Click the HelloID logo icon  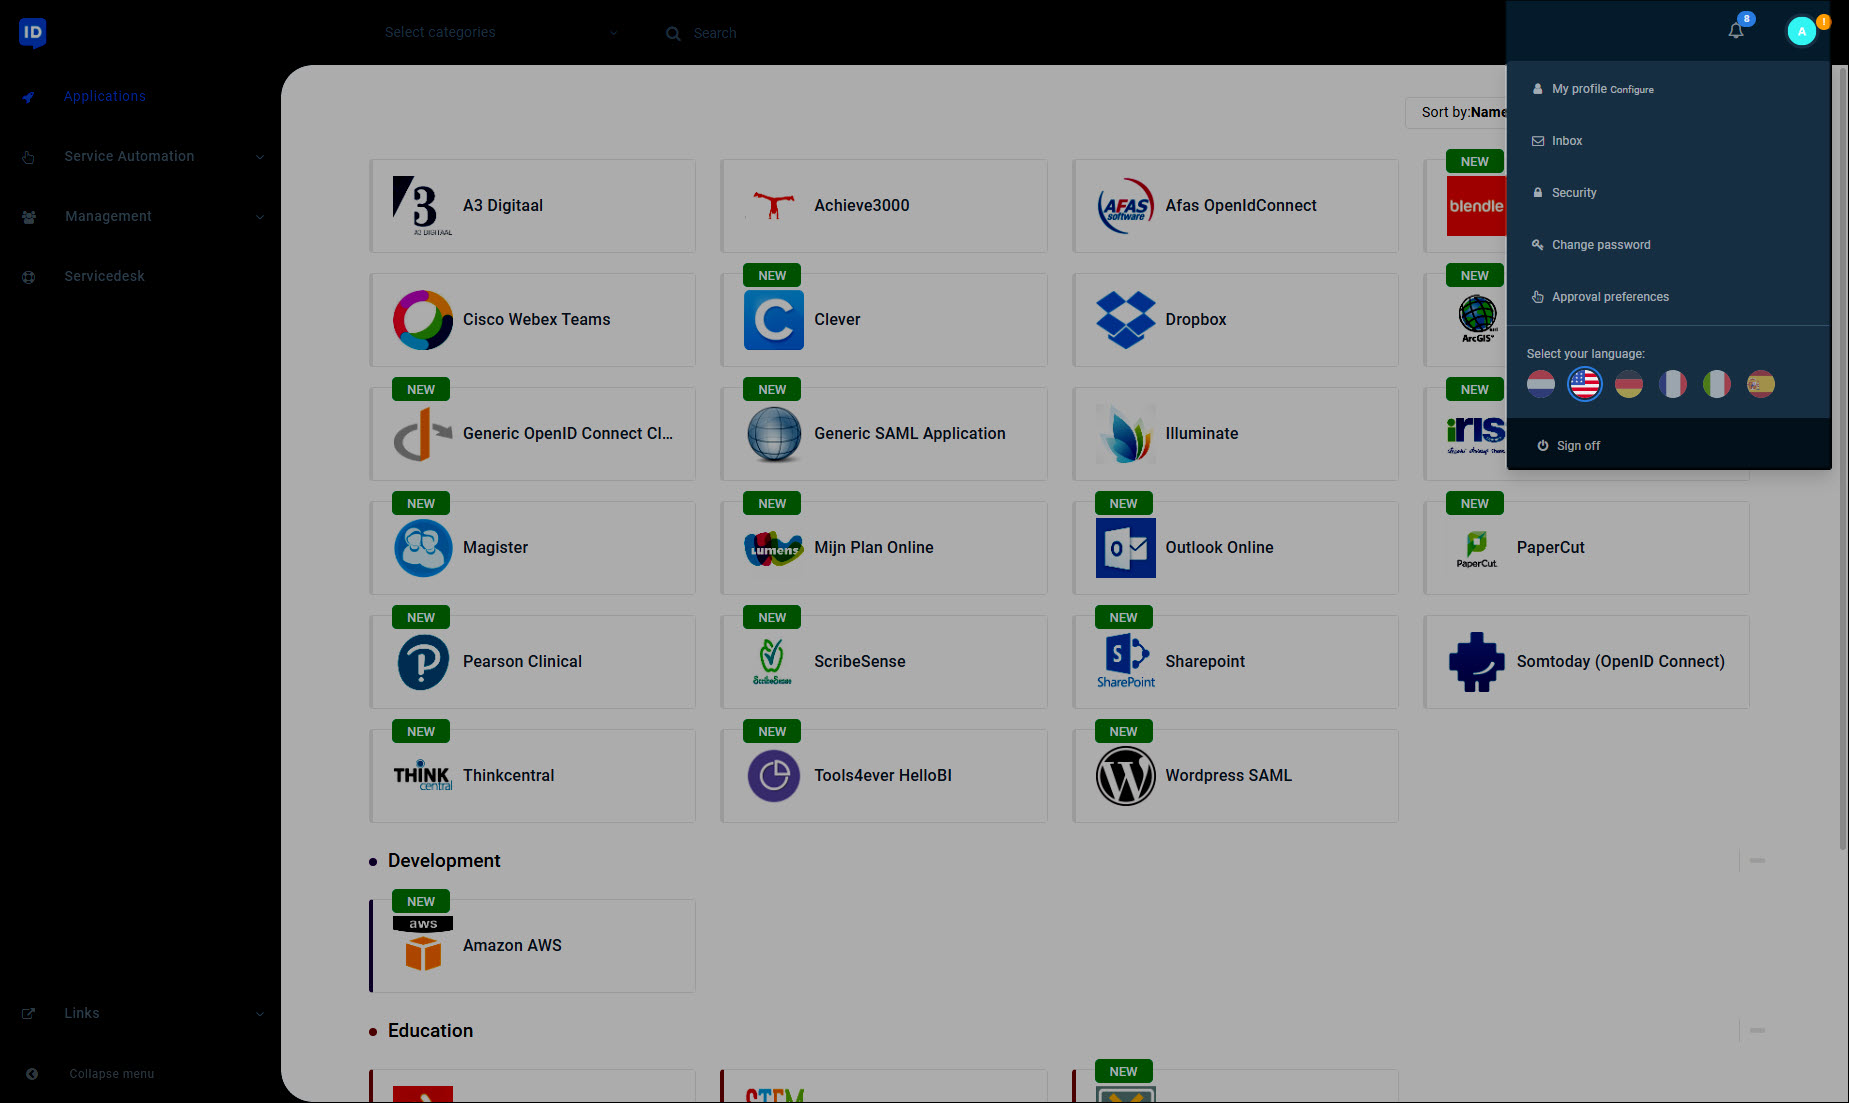(33, 33)
